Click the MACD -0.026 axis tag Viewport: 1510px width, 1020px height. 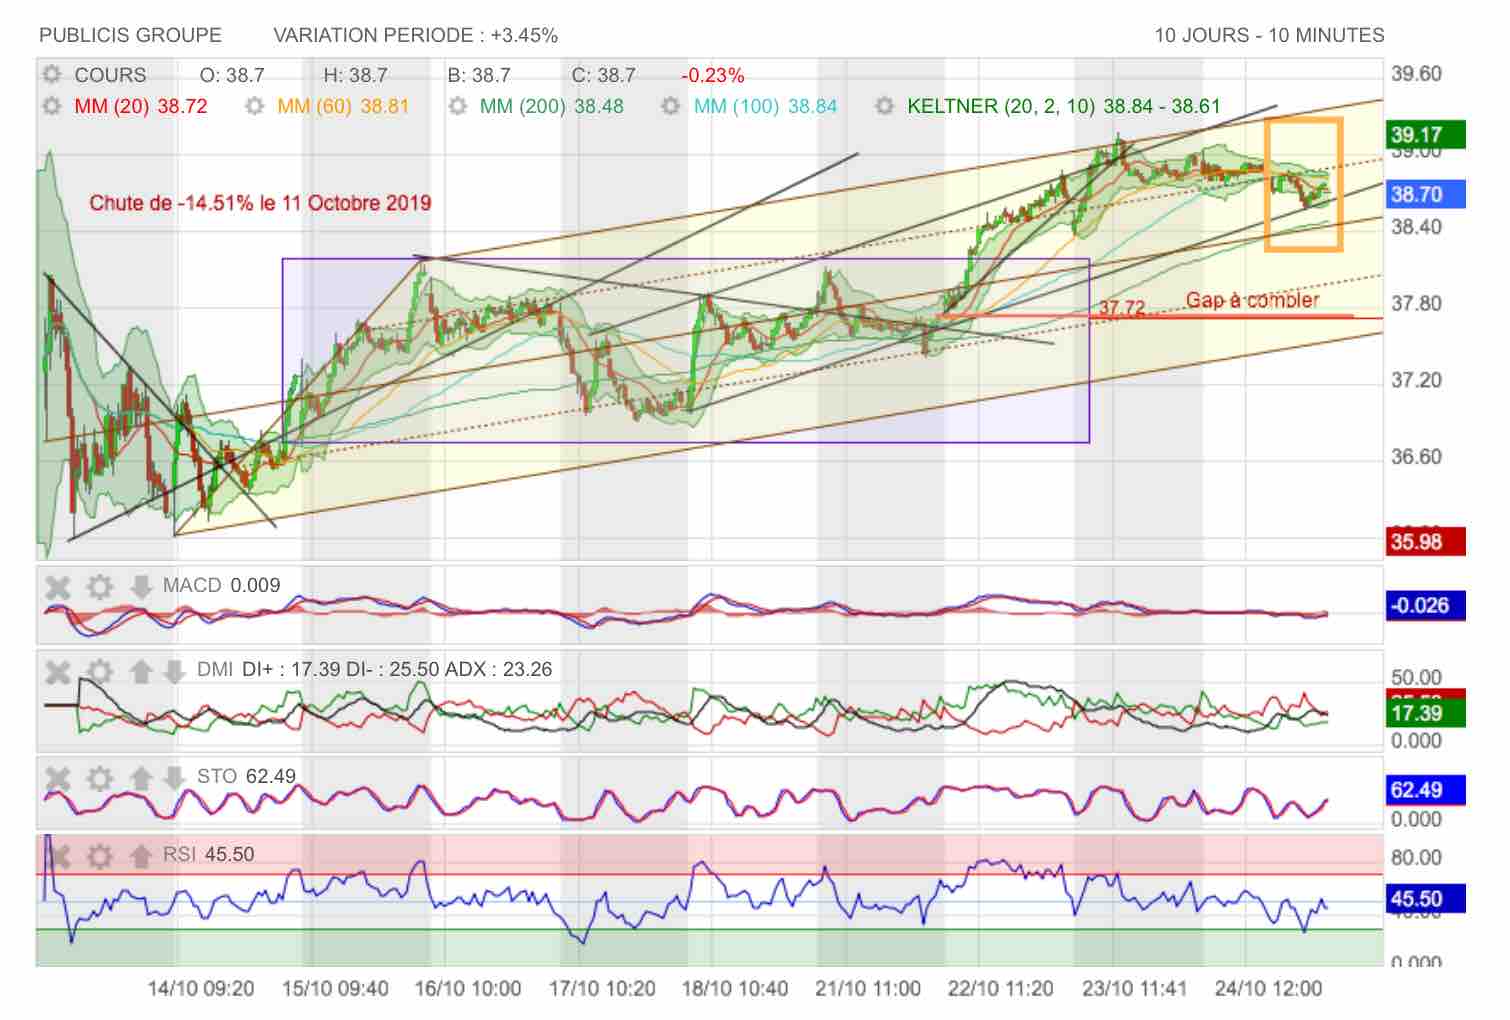pyautogui.click(x=1425, y=605)
